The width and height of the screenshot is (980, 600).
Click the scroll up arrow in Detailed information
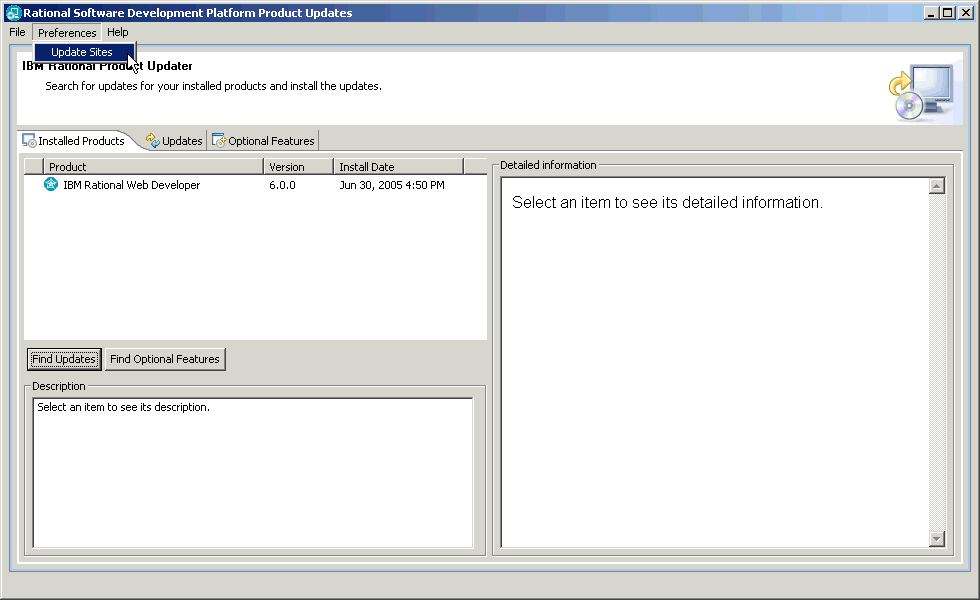click(x=936, y=186)
